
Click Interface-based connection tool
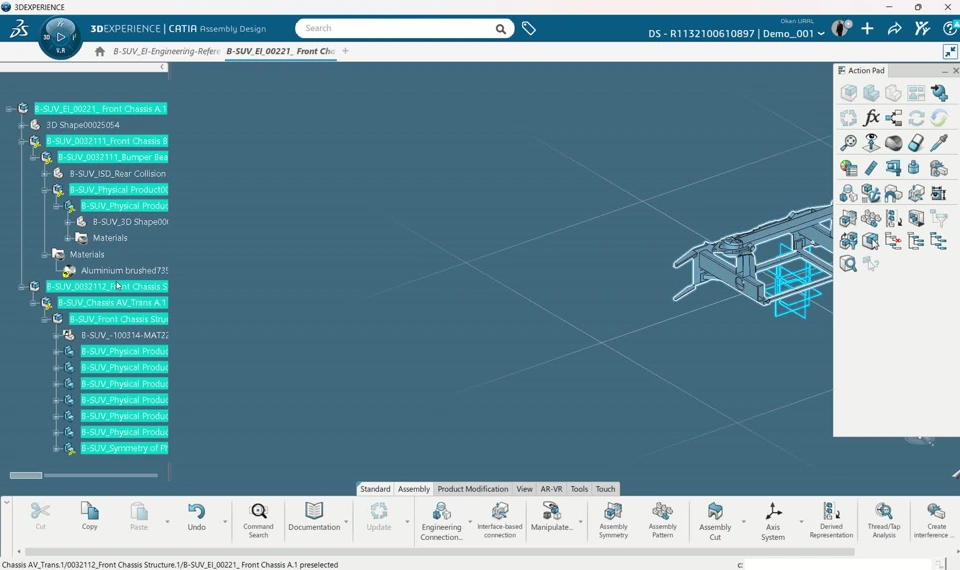tap(500, 520)
